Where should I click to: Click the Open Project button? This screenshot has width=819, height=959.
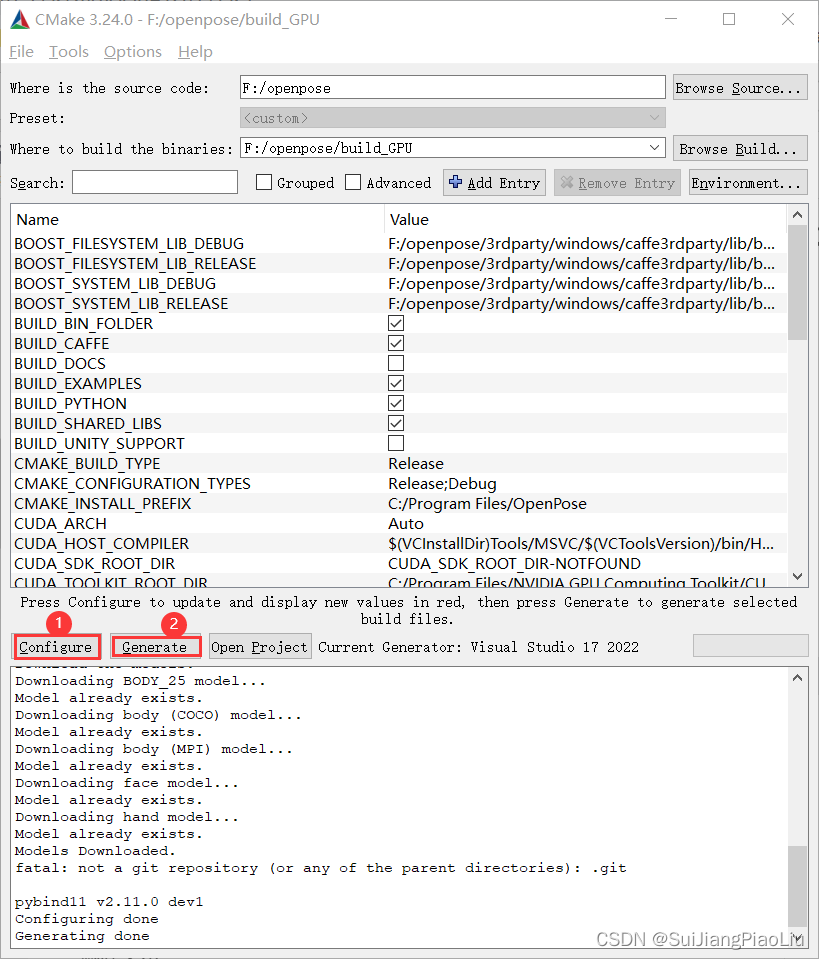(260, 647)
